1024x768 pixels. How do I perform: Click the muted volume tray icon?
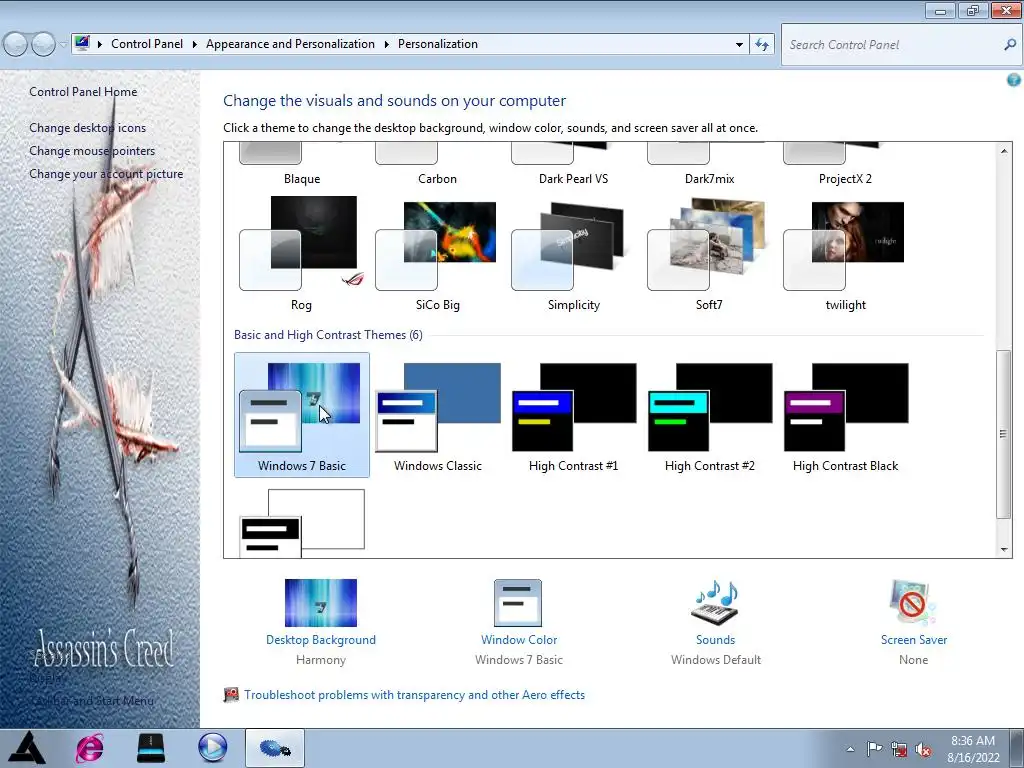(x=923, y=749)
